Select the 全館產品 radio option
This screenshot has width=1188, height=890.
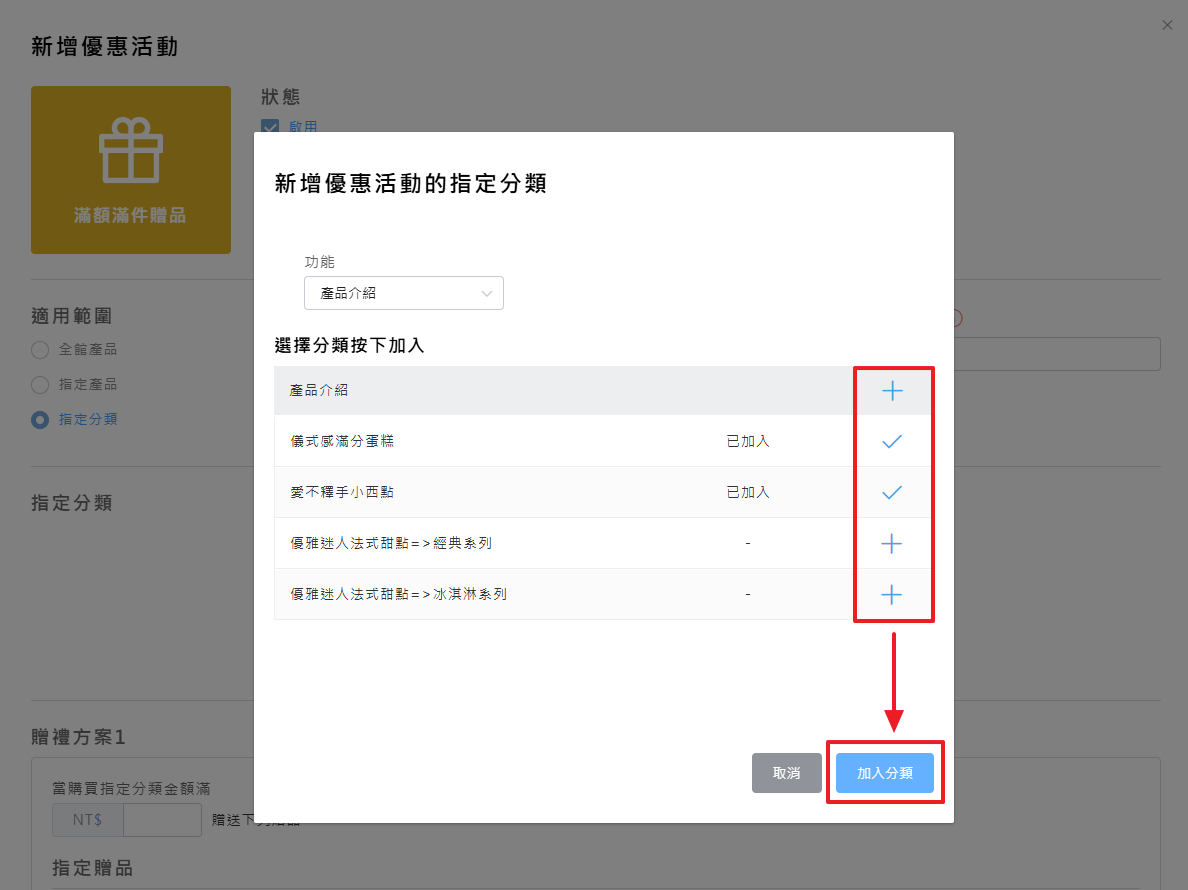(x=40, y=350)
